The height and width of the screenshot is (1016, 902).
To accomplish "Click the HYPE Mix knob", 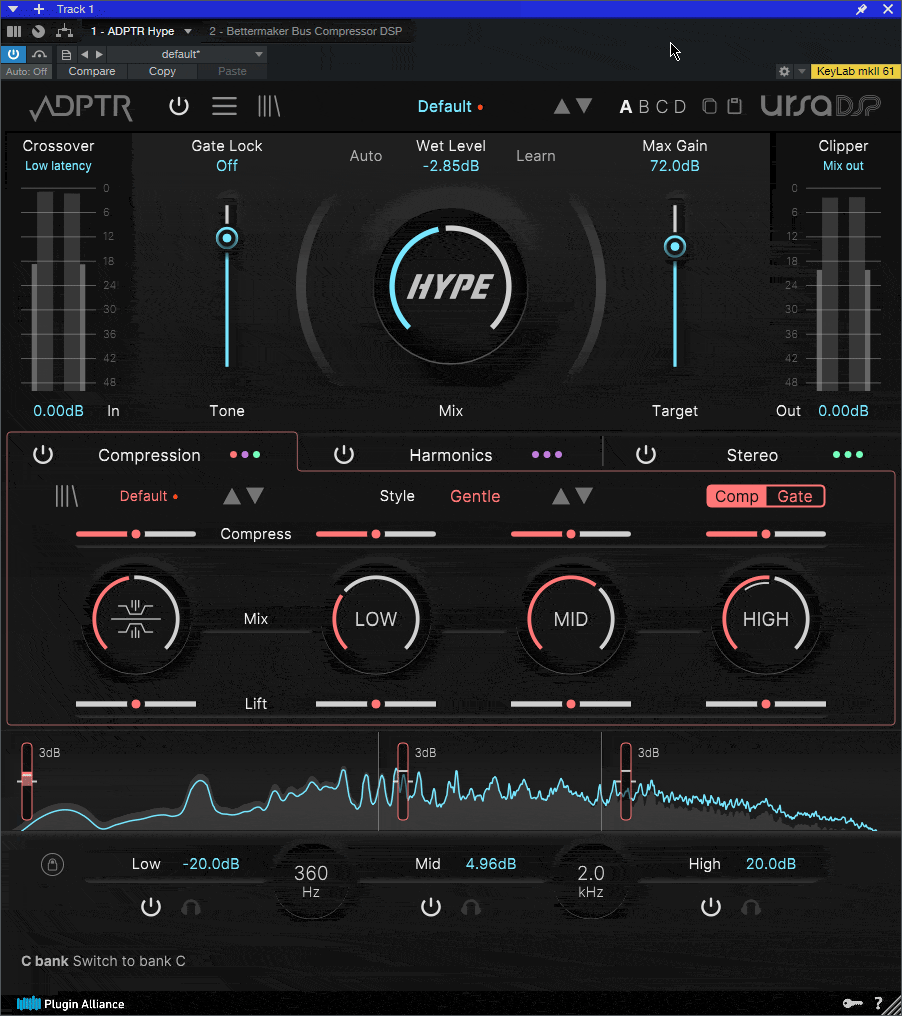I will (451, 286).
